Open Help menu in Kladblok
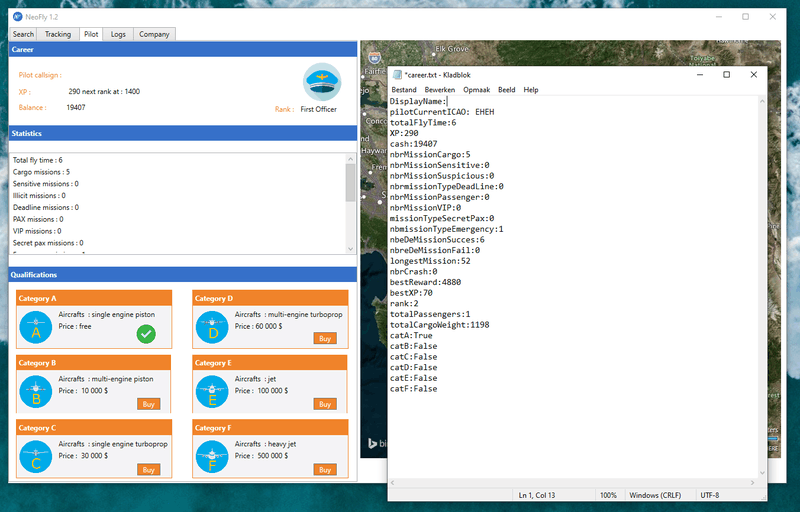Screen dimensions: 800x512 coord(531,90)
